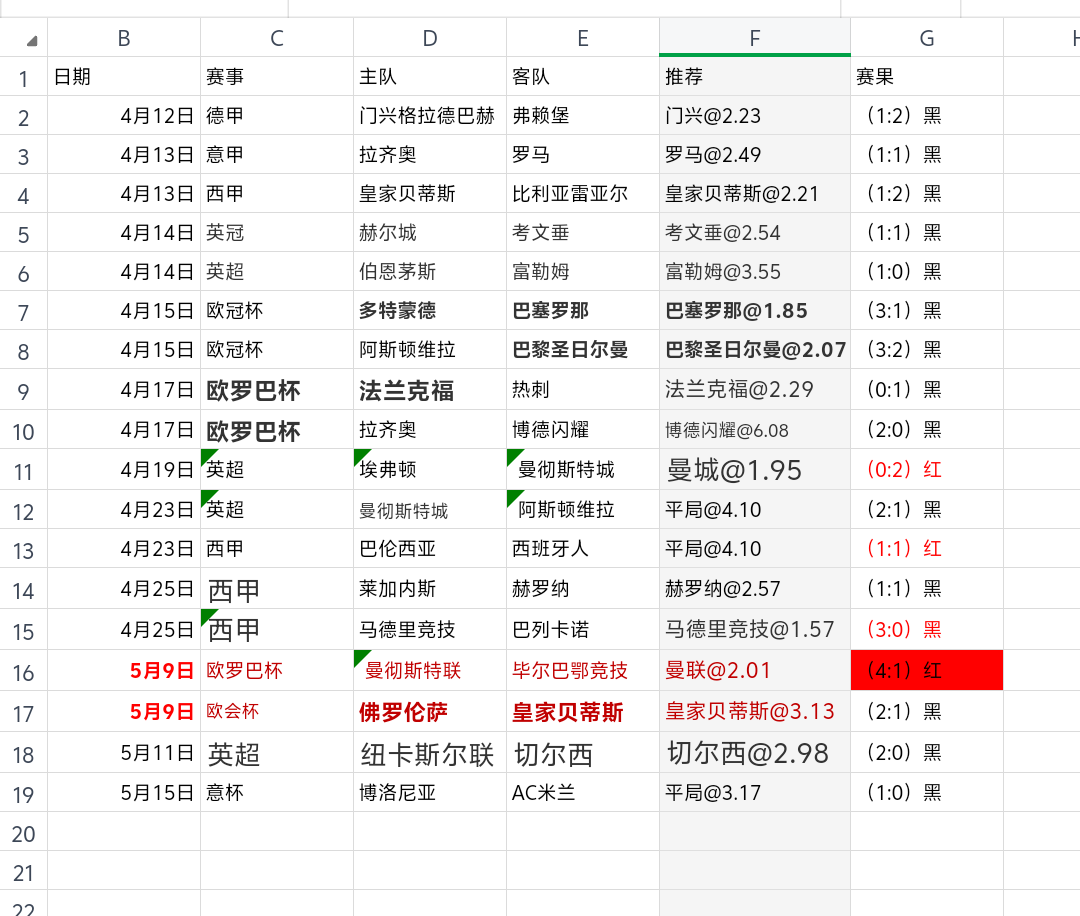Image resolution: width=1080 pixels, height=916 pixels.
Task: Select column header B
Action: pyautogui.click(x=123, y=38)
